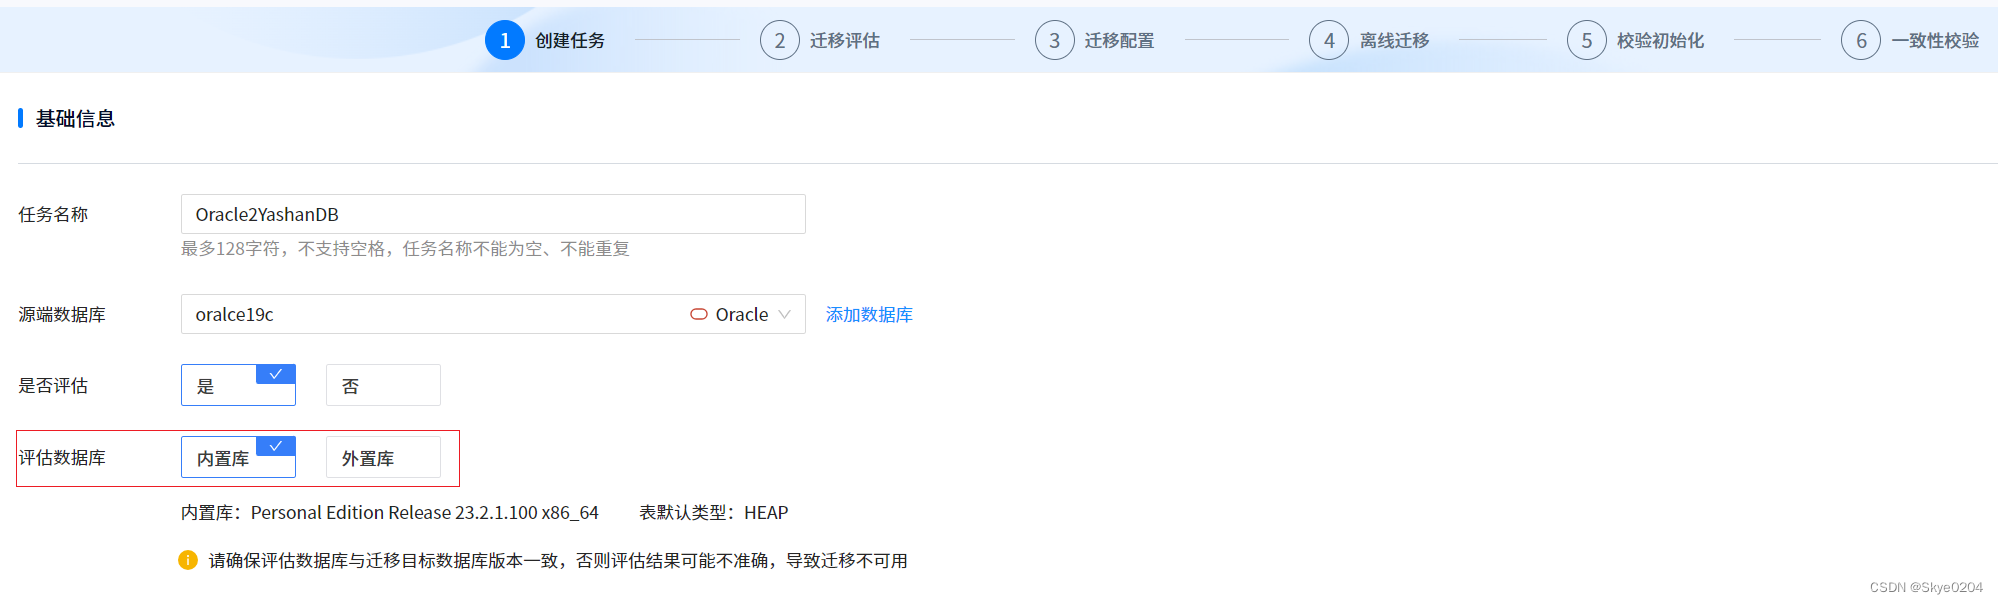Click the 评估数据库 field label
Image resolution: width=1998 pixels, height=604 pixels.
[x=62, y=458]
